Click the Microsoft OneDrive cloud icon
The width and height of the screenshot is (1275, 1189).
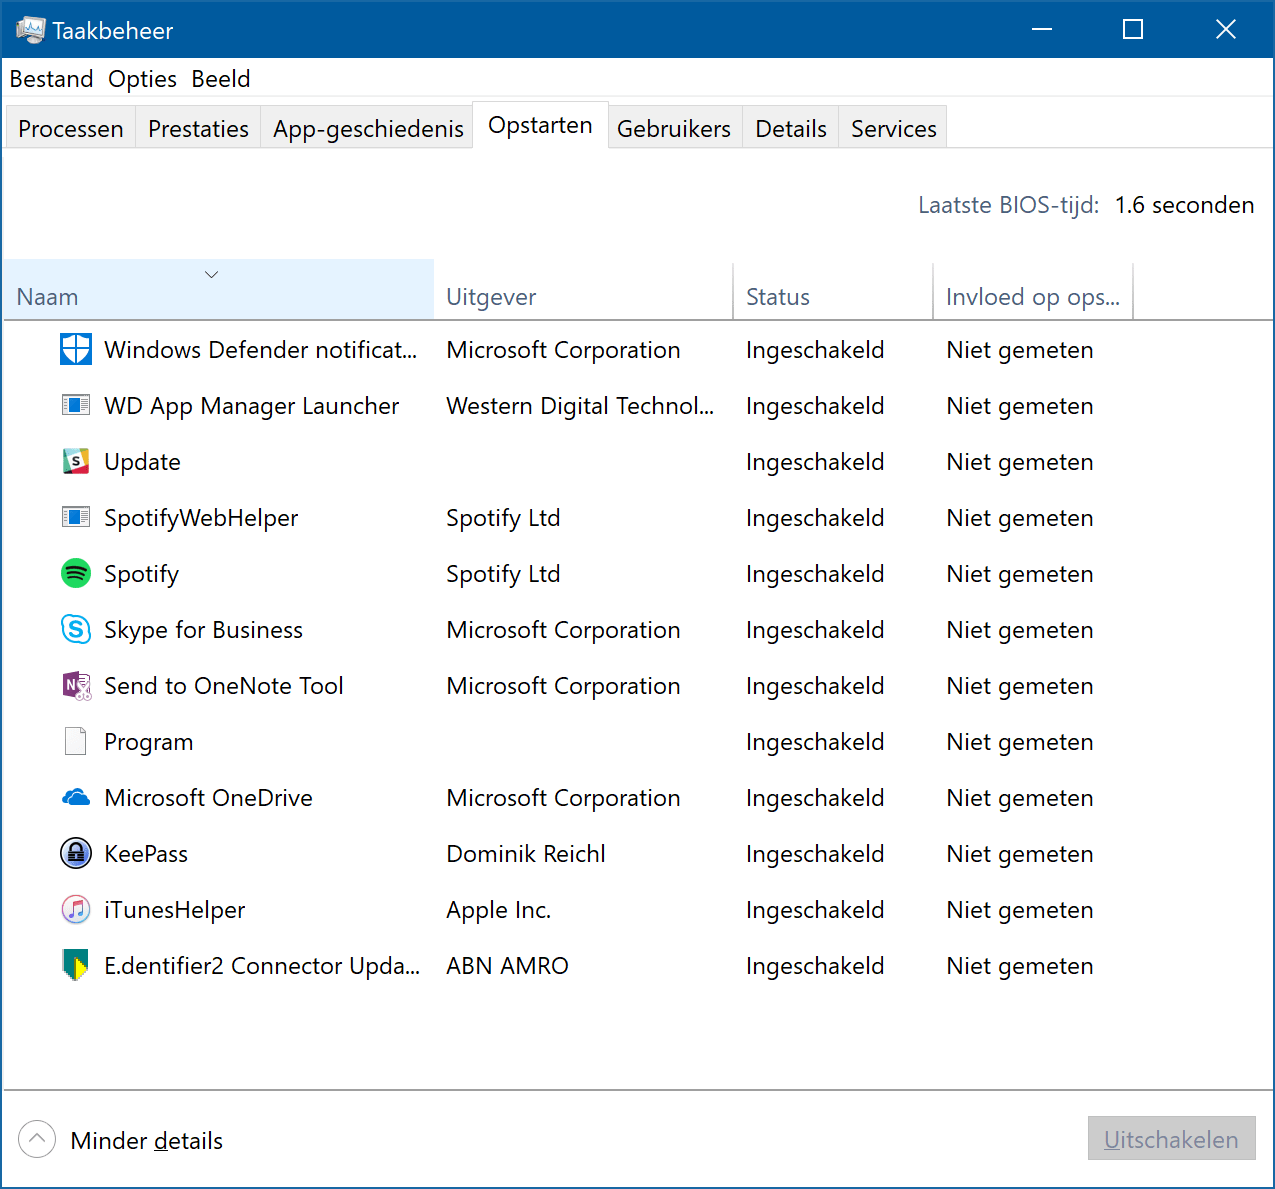(x=76, y=797)
